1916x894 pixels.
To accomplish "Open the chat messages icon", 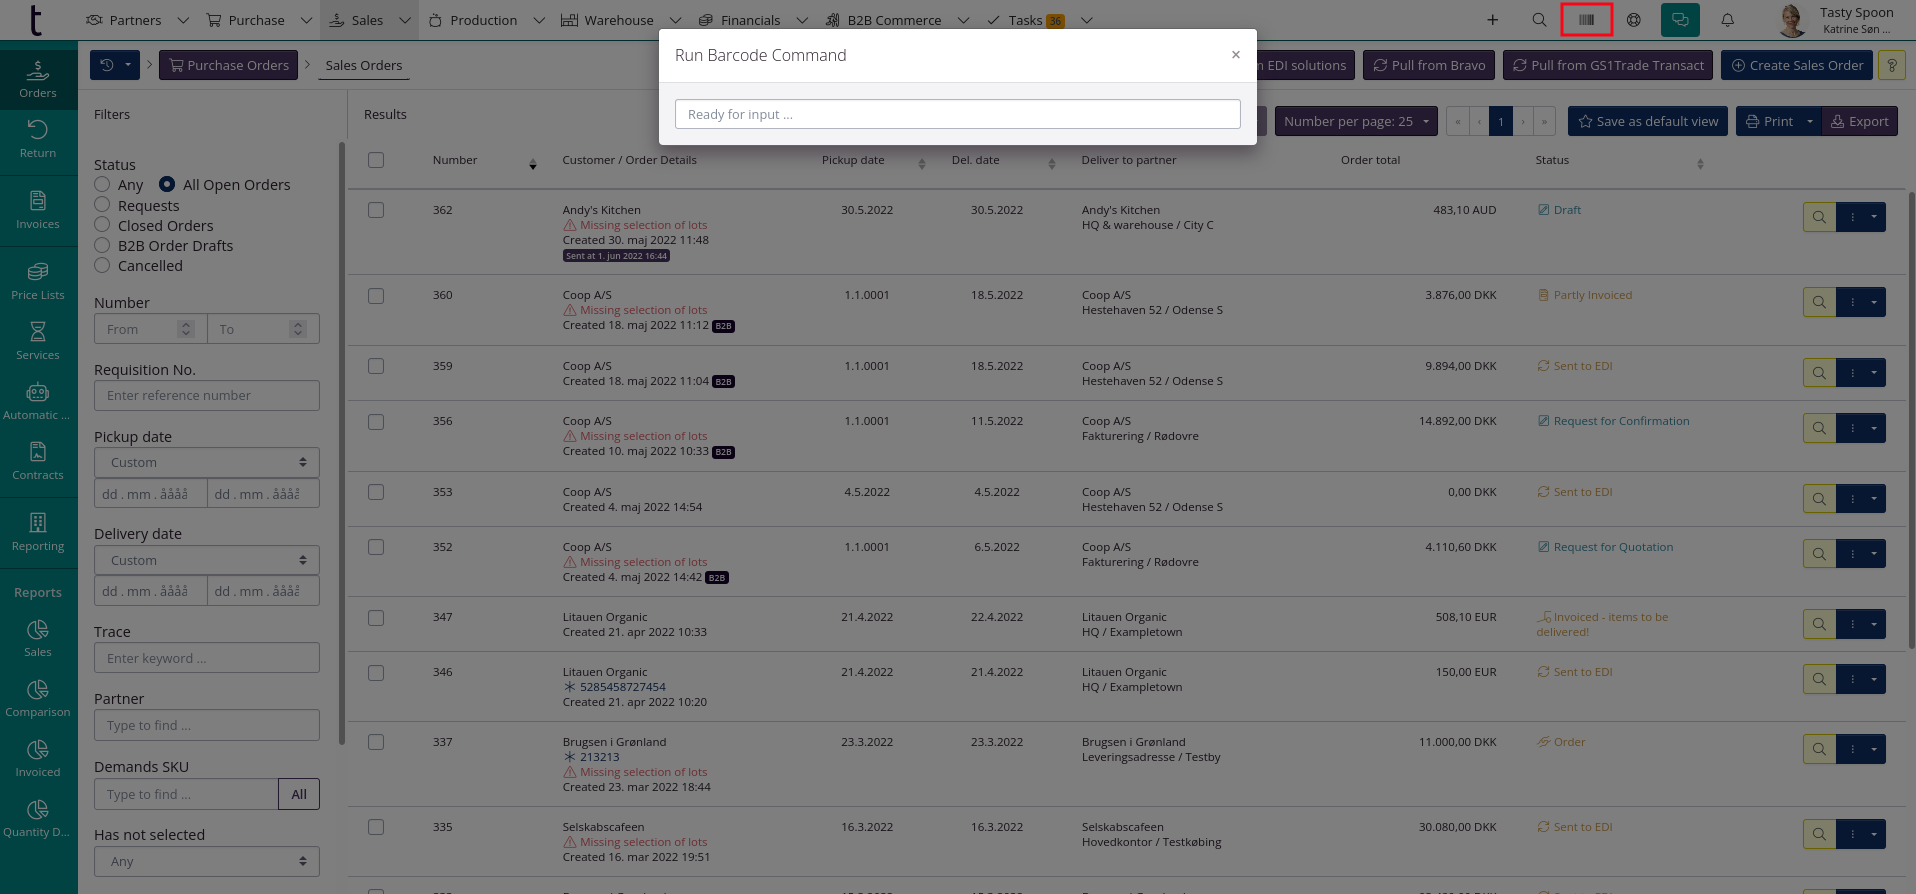I will (x=1680, y=20).
